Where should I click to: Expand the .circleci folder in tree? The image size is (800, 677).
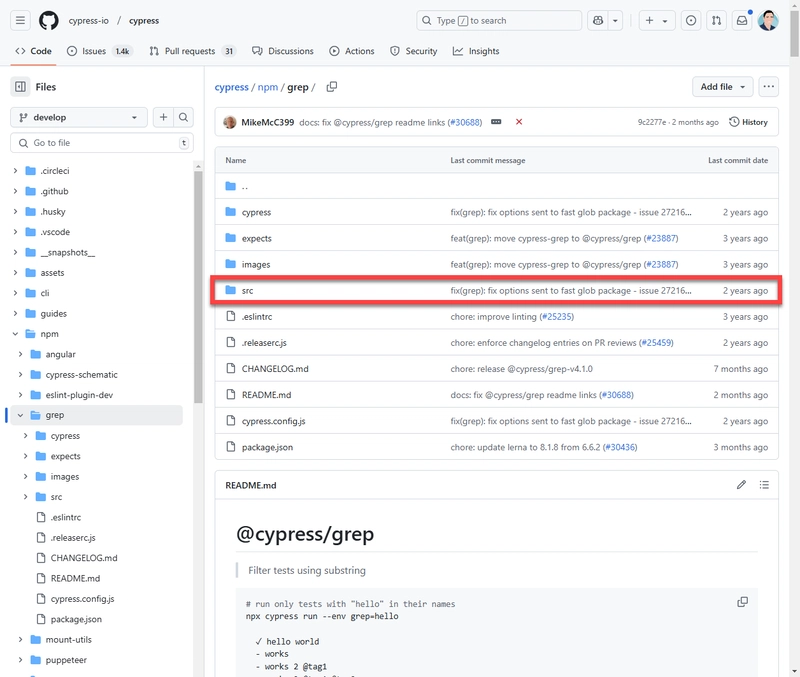(15, 170)
